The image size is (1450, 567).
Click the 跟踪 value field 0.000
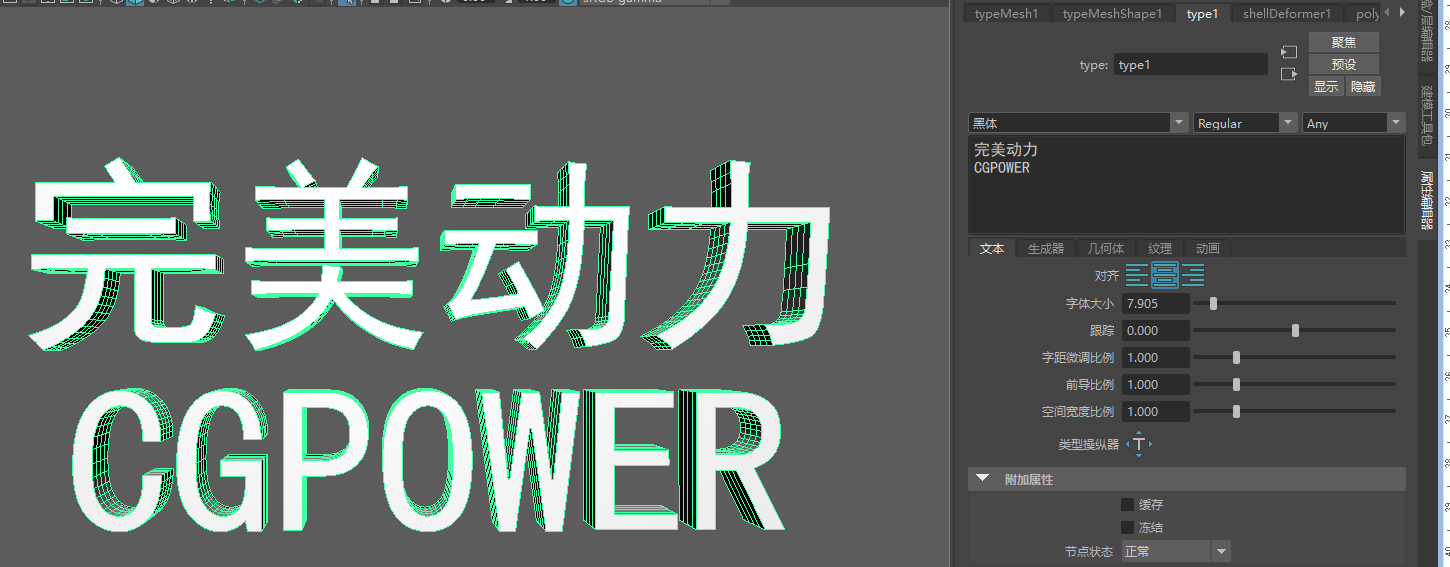tap(1155, 330)
